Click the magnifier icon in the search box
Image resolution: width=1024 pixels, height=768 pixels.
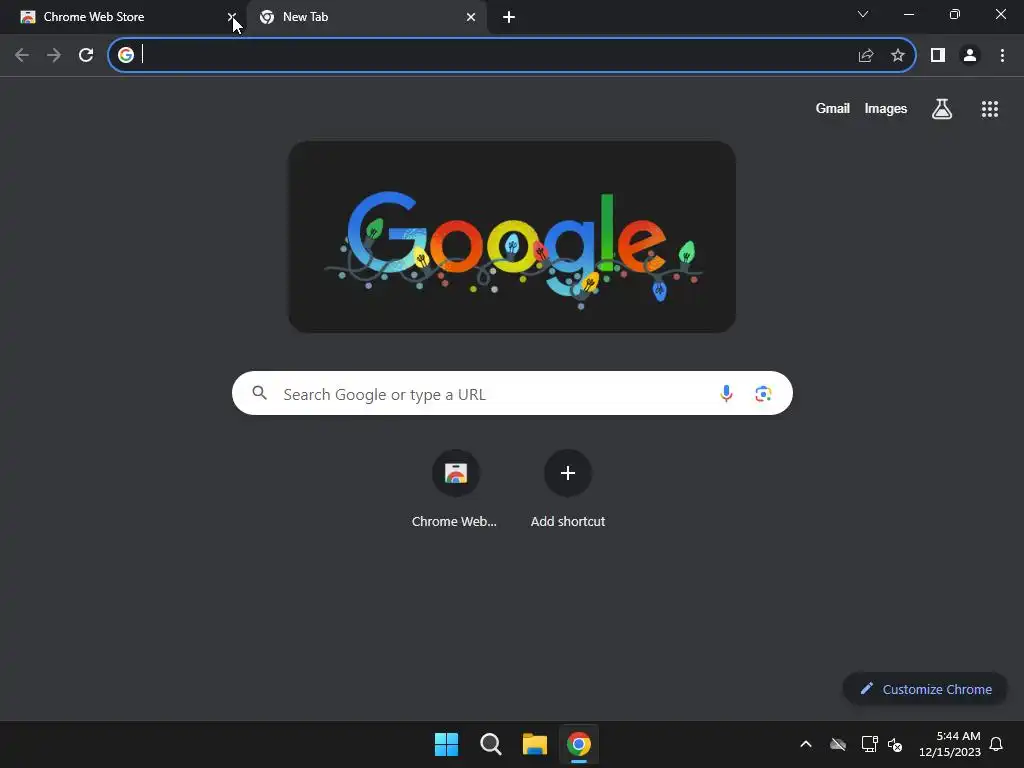point(260,392)
